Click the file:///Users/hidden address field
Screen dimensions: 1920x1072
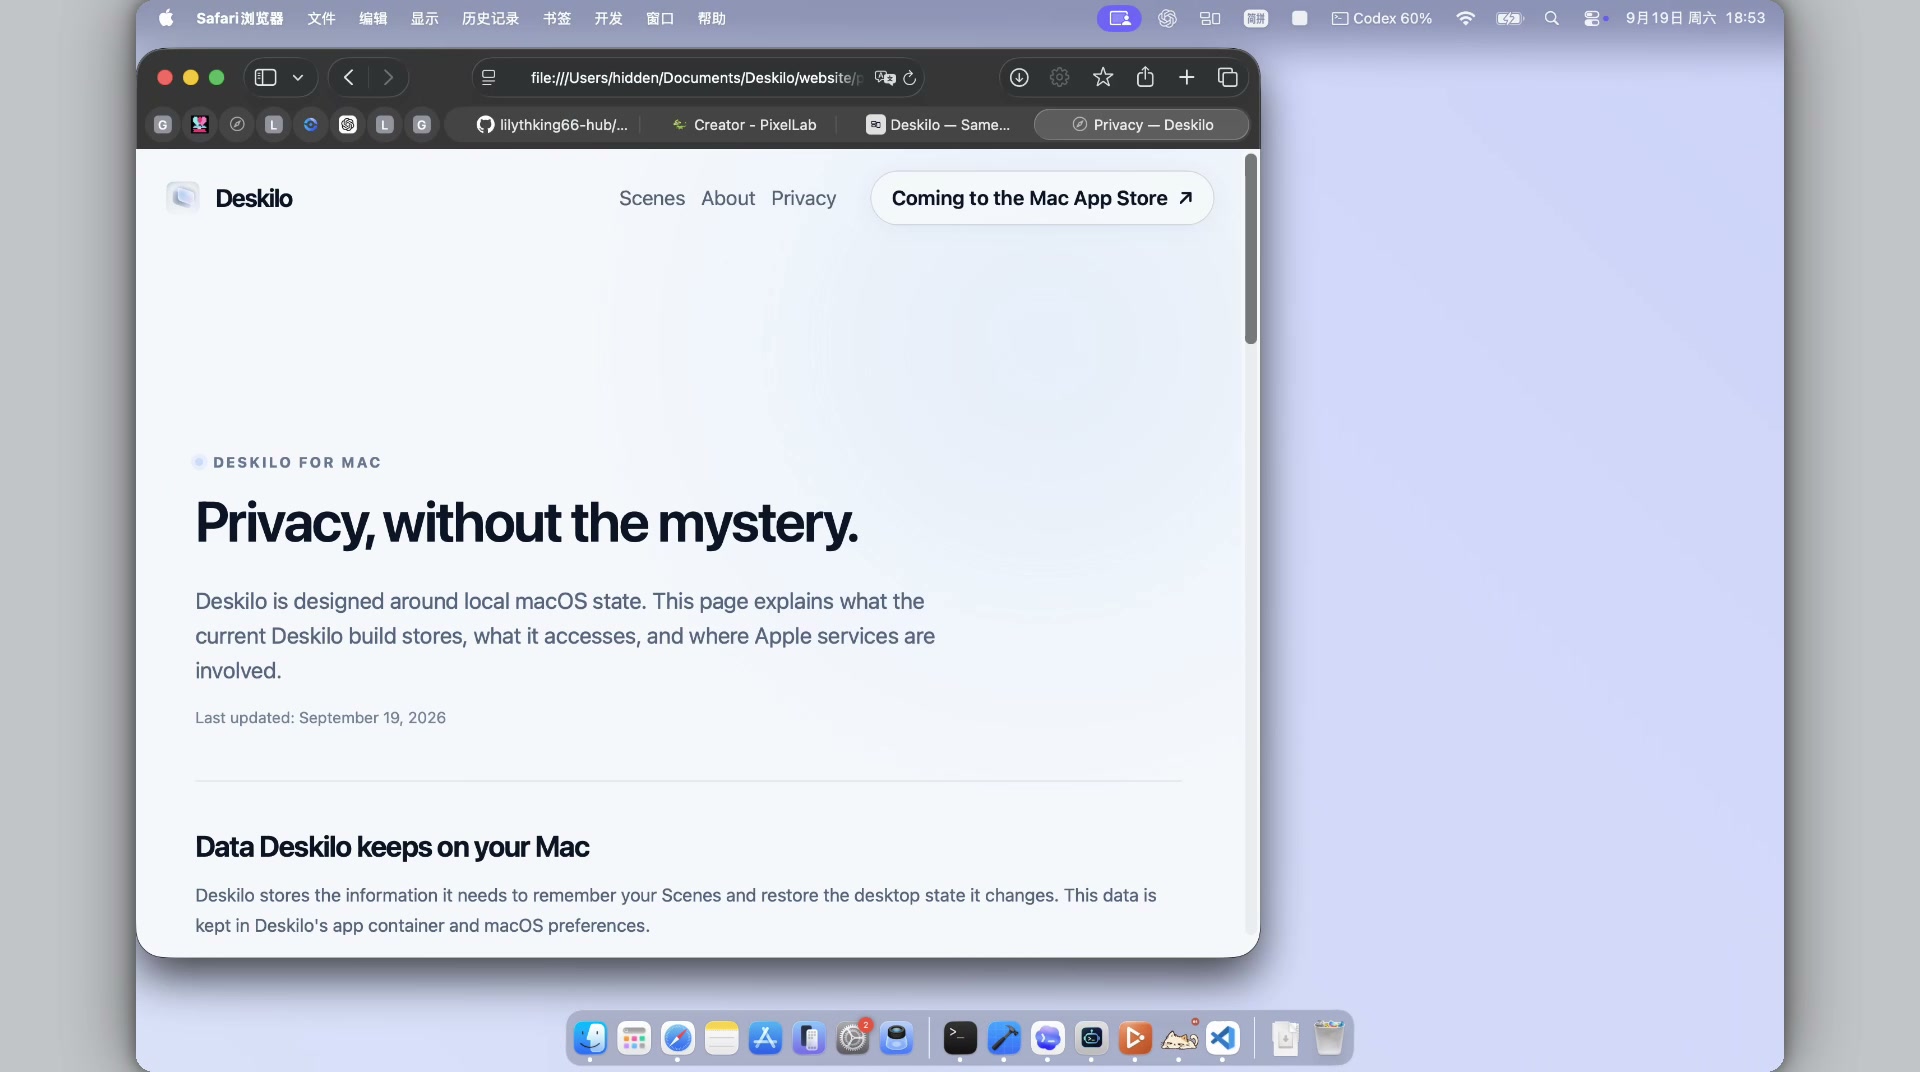(x=695, y=77)
